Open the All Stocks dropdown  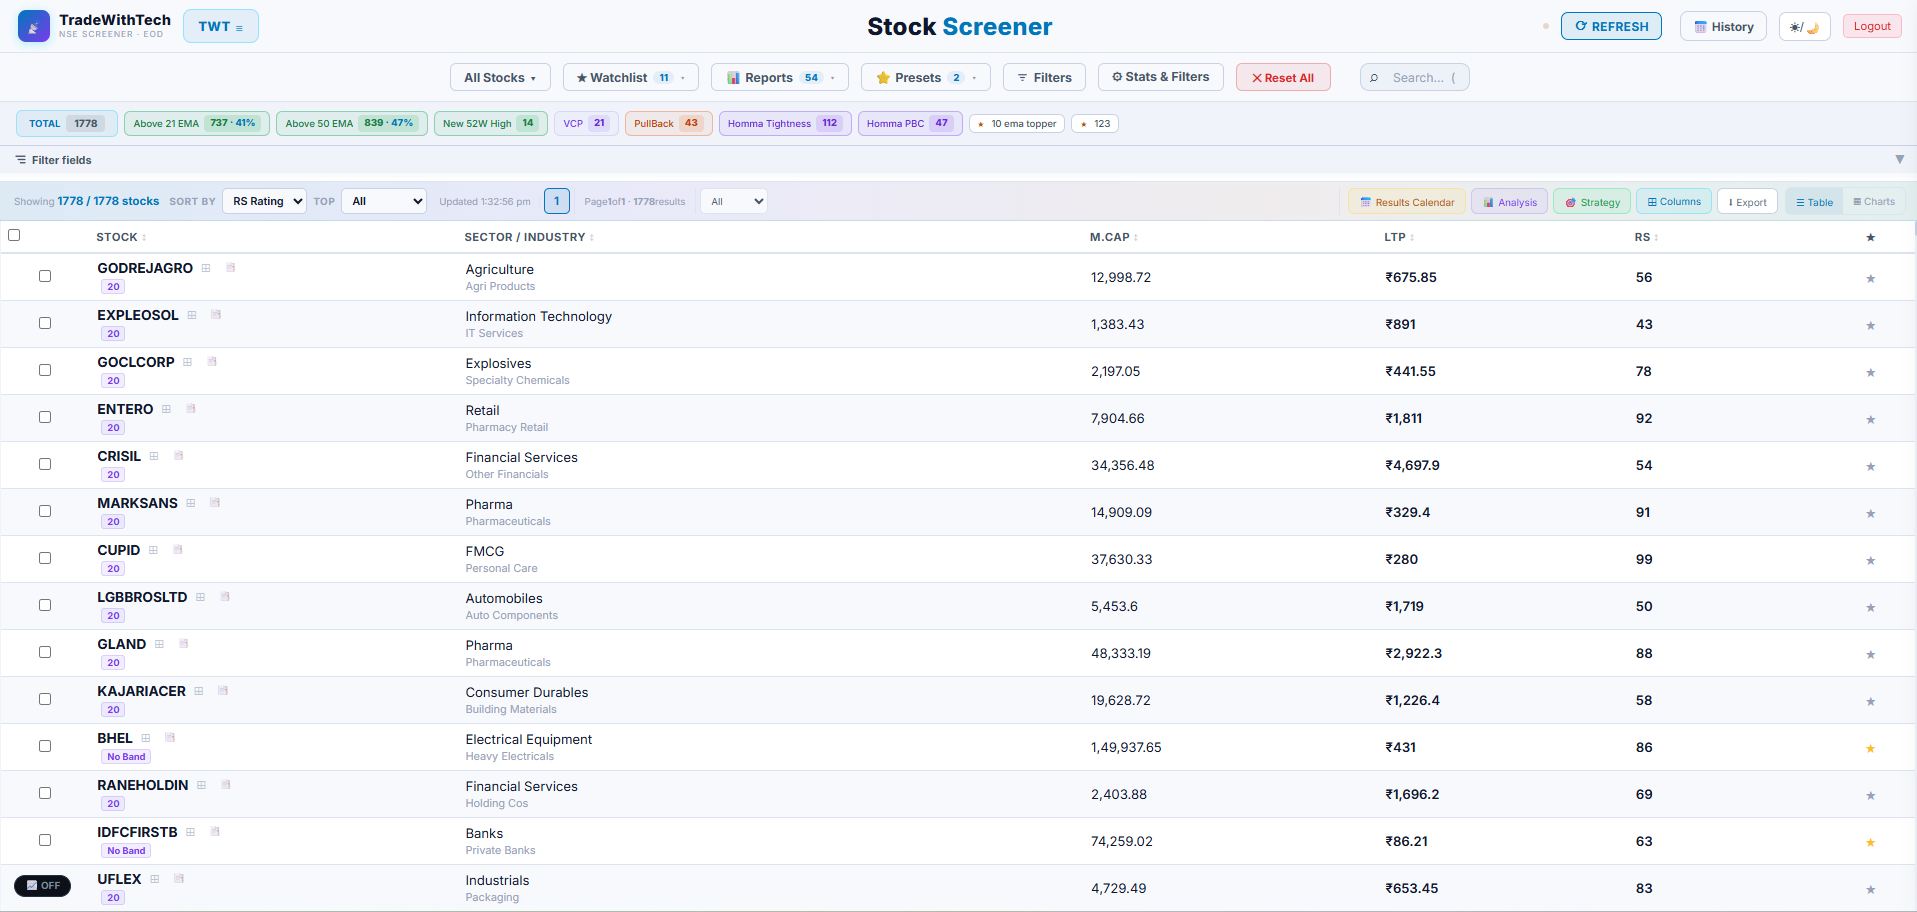tap(500, 77)
